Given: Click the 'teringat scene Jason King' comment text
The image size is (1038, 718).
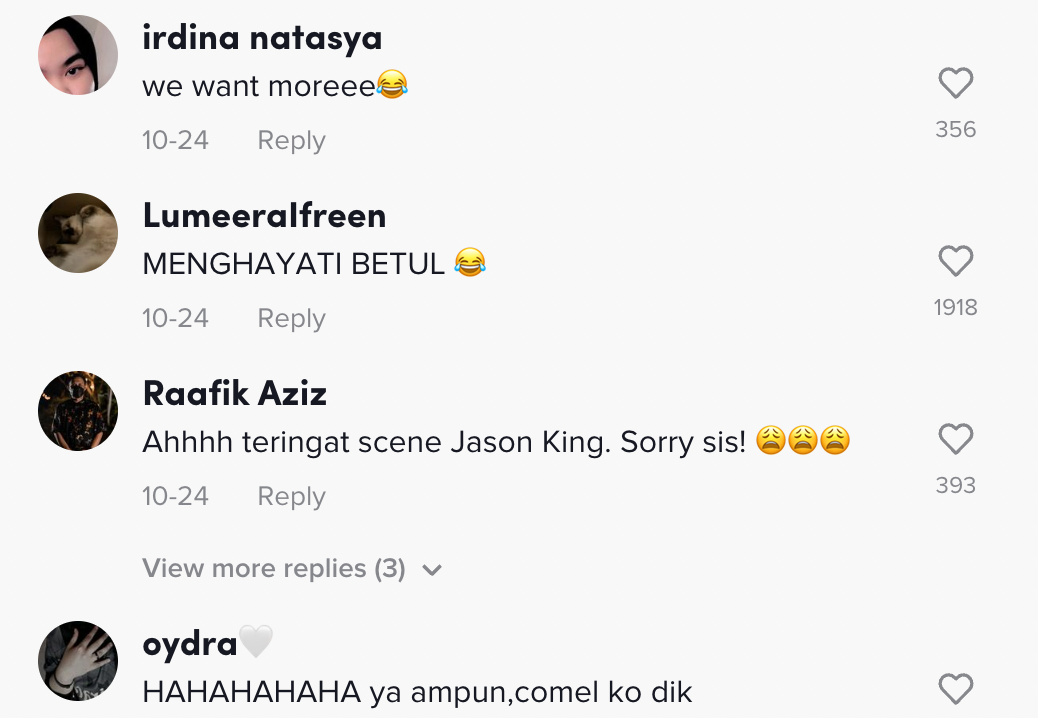Looking at the screenshot, I should point(444,442).
